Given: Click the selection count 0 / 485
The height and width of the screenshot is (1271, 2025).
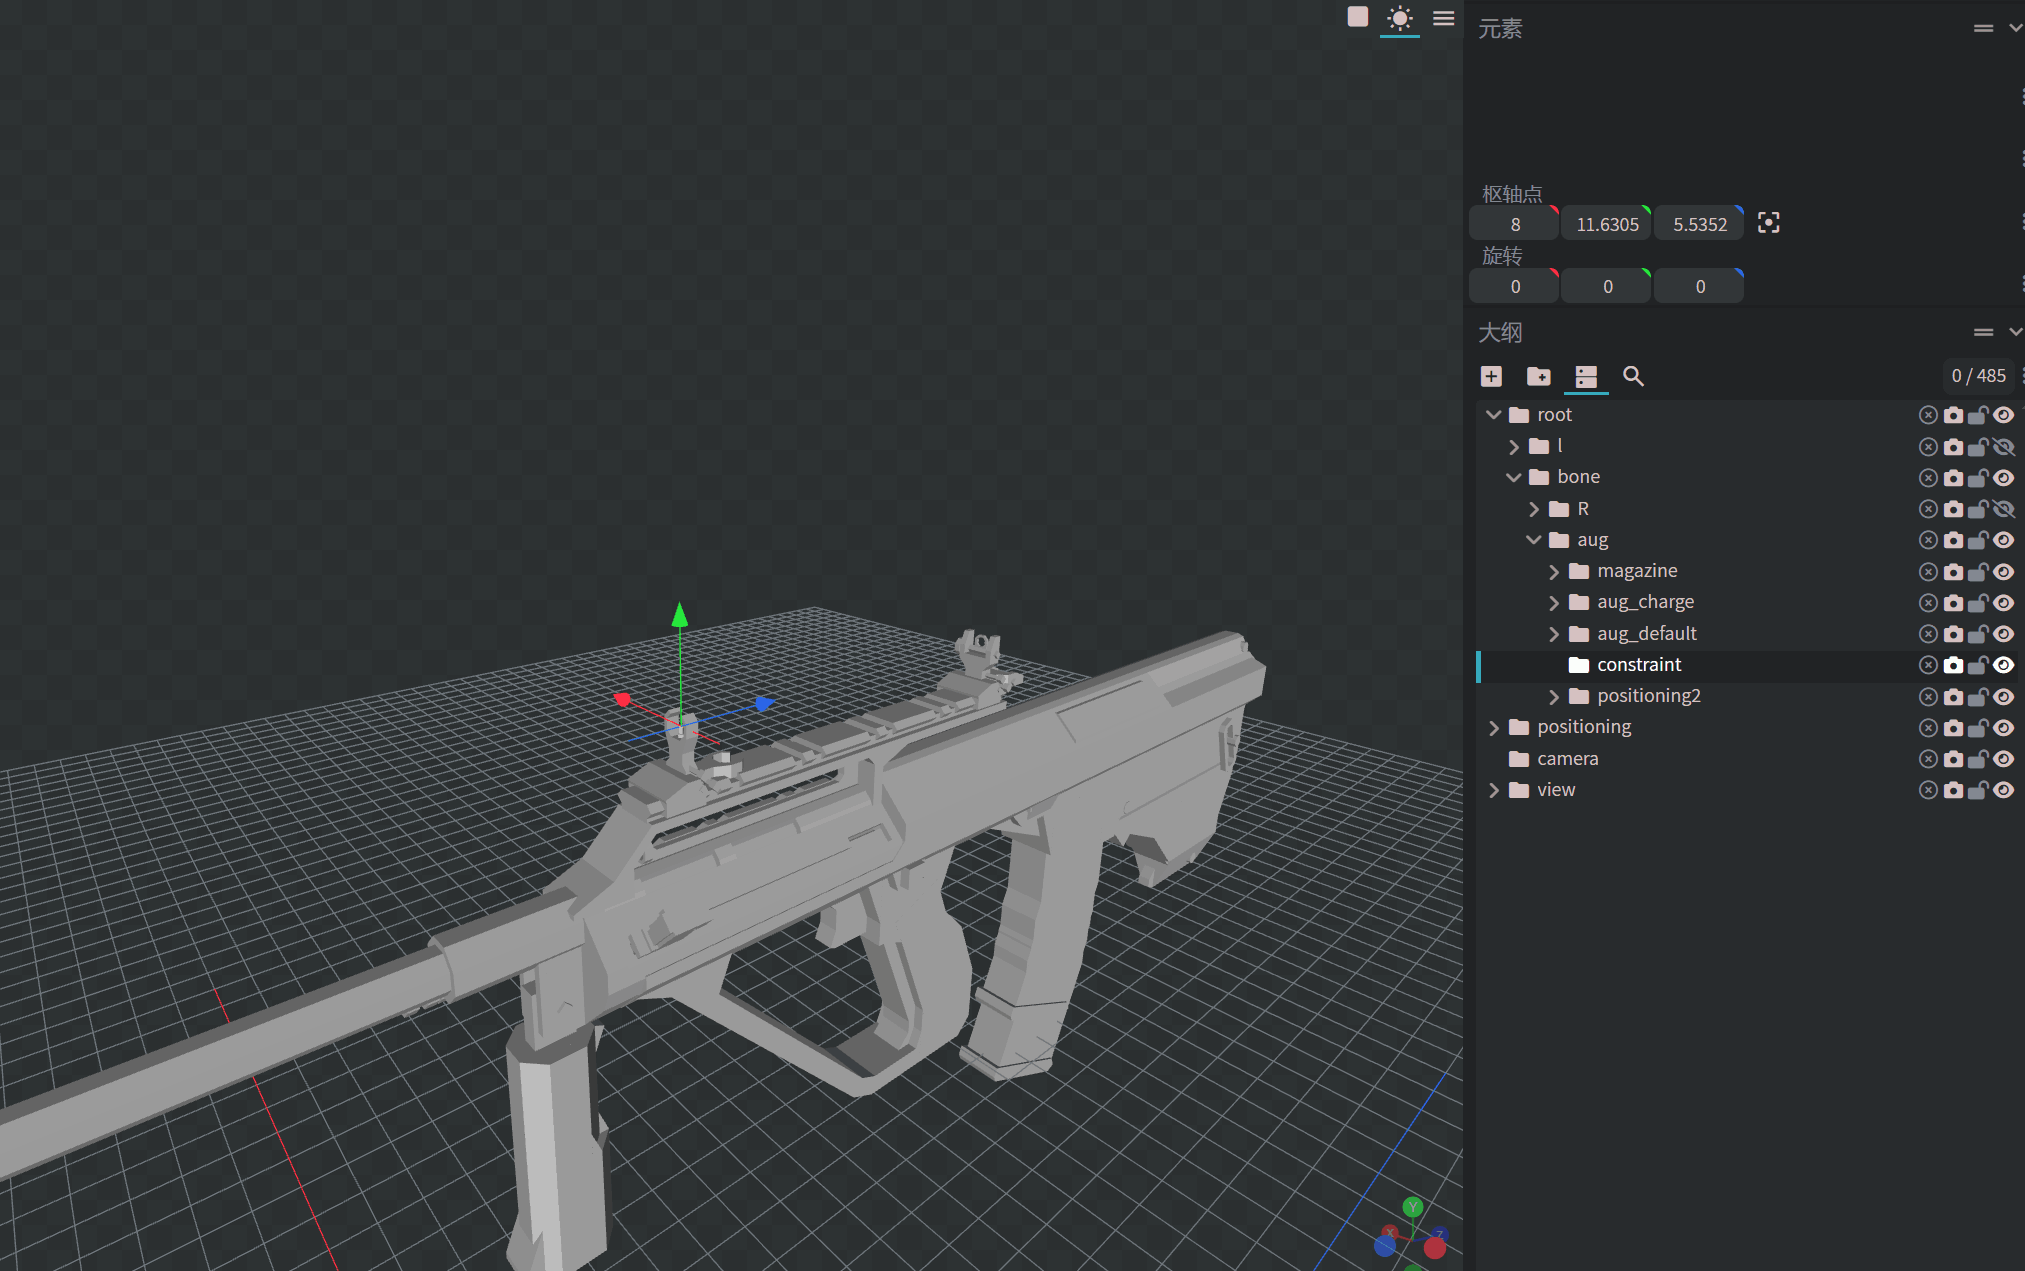Looking at the screenshot, I should pos(1978,376).
